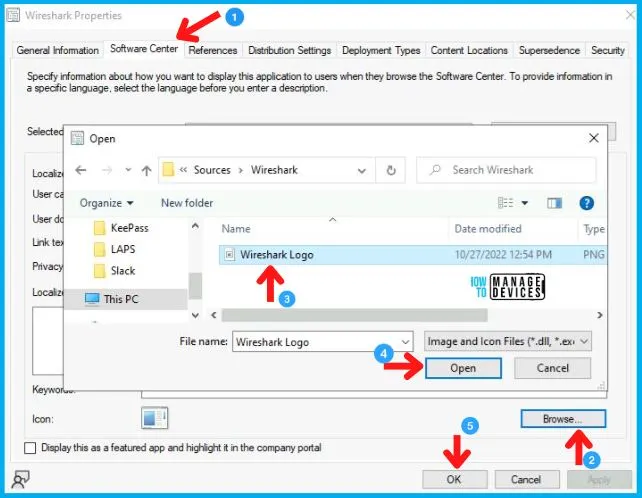Switch to the Content Locations tab

point(469,50)
